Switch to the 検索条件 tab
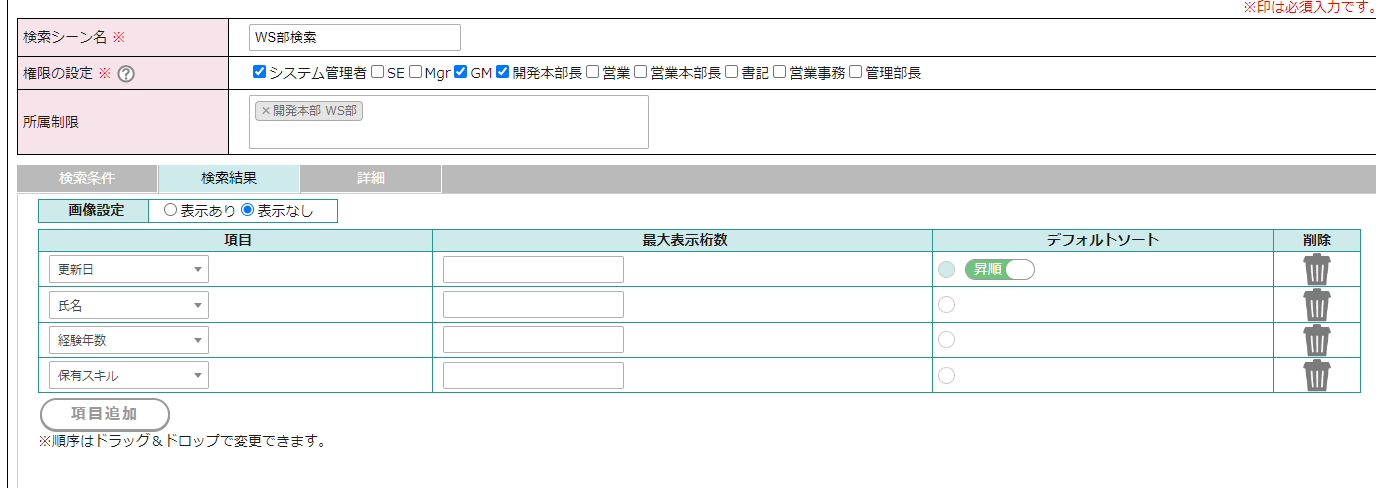 (87, 179)
